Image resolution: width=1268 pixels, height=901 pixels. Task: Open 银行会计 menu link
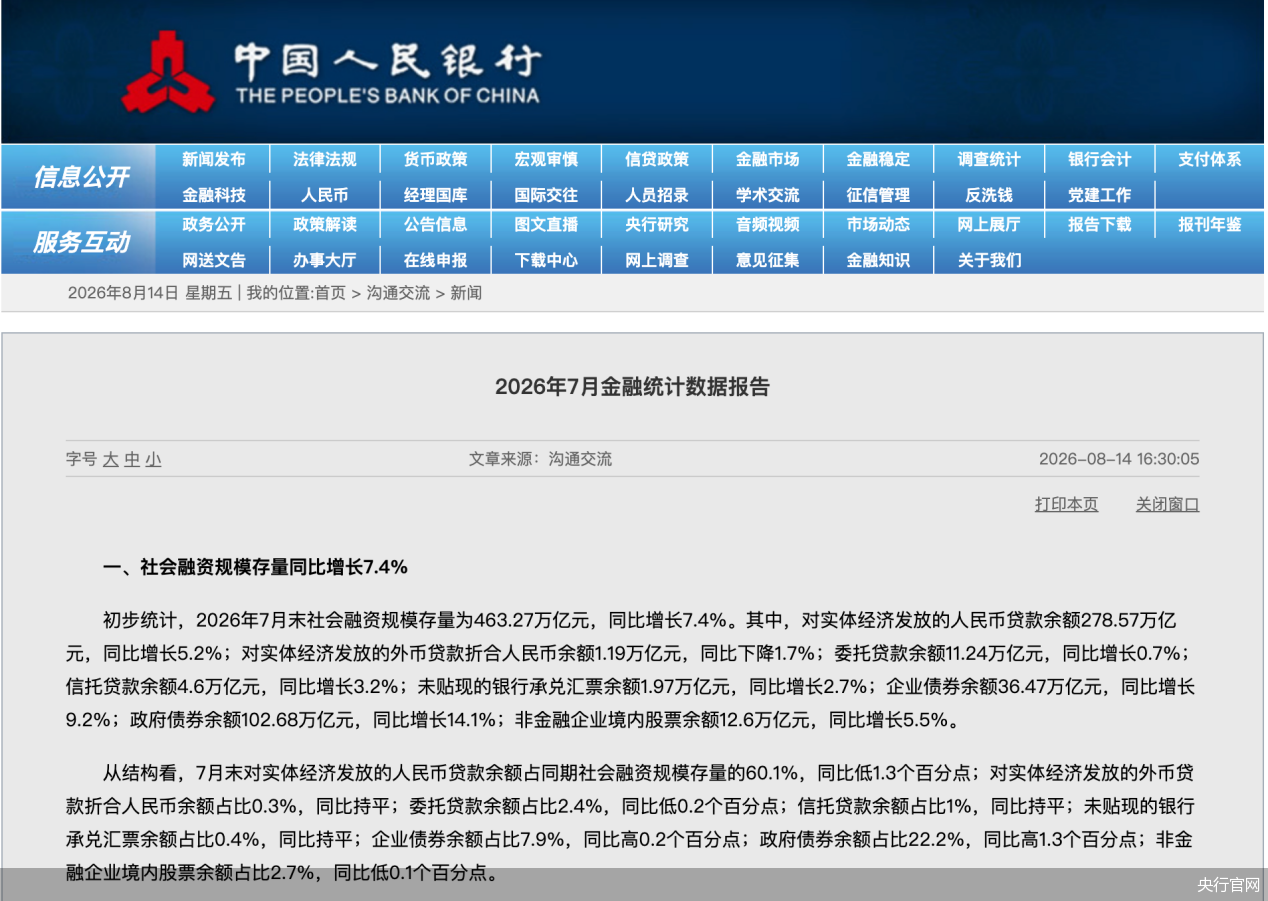[x=1099, y=159]
